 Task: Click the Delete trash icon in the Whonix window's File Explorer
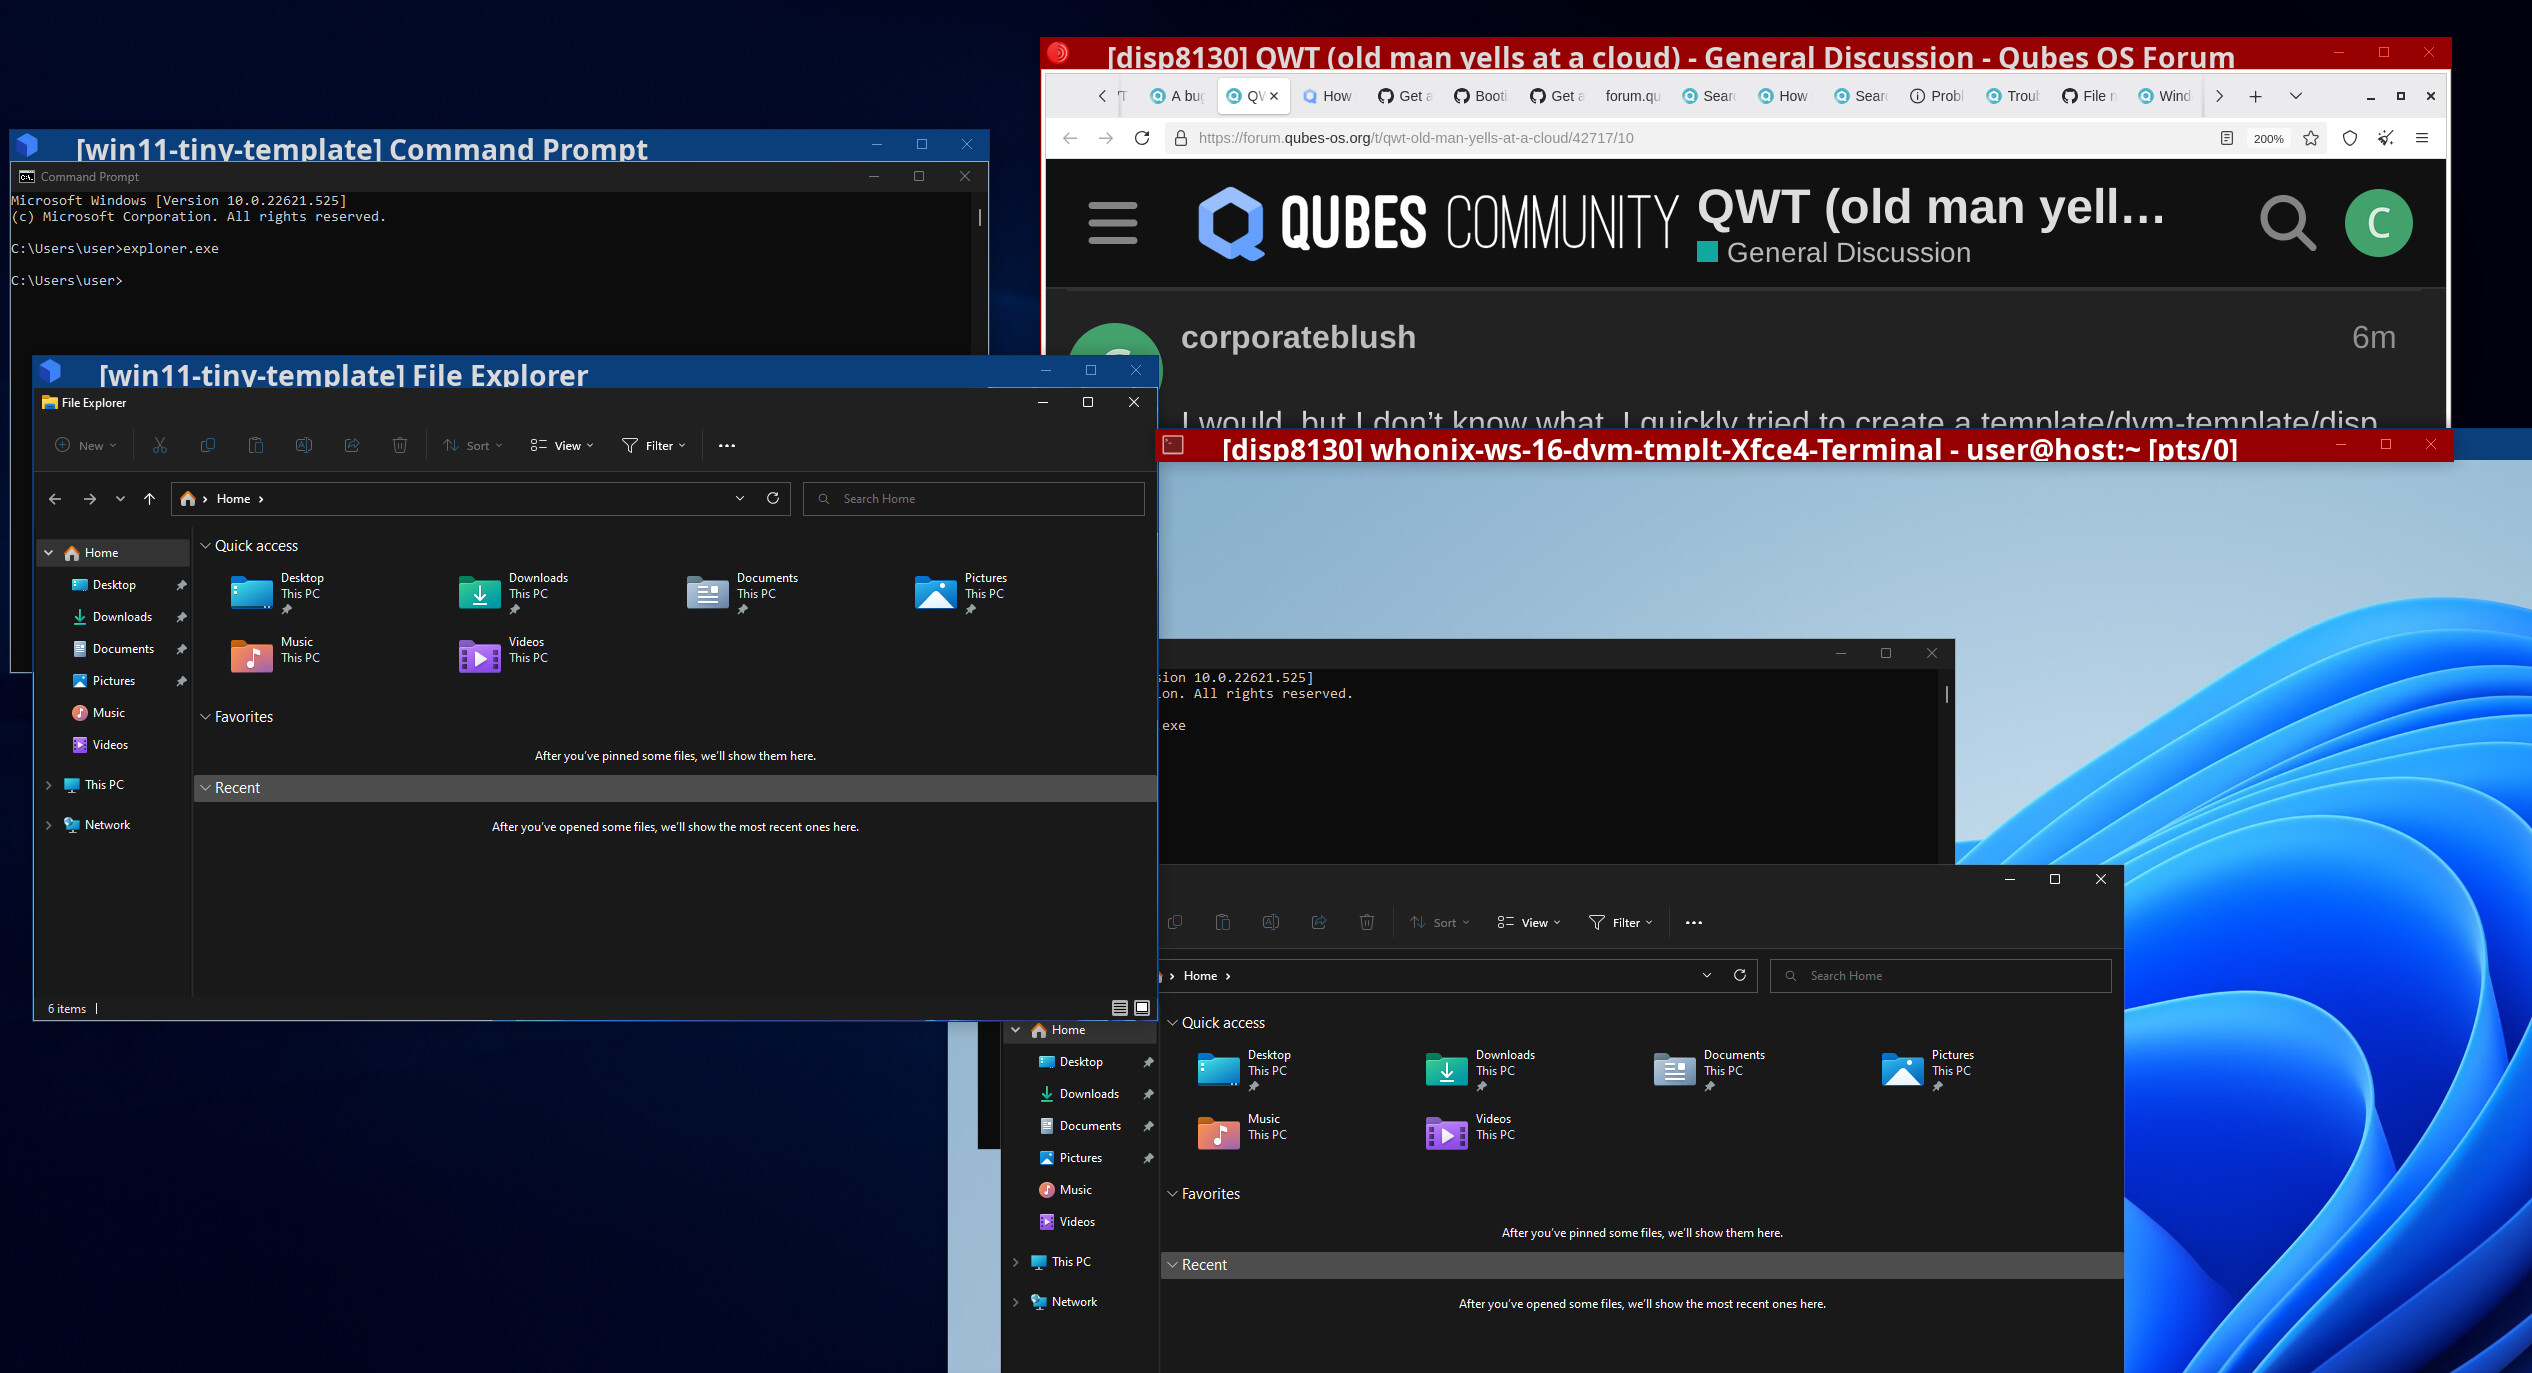[1367, 922]
